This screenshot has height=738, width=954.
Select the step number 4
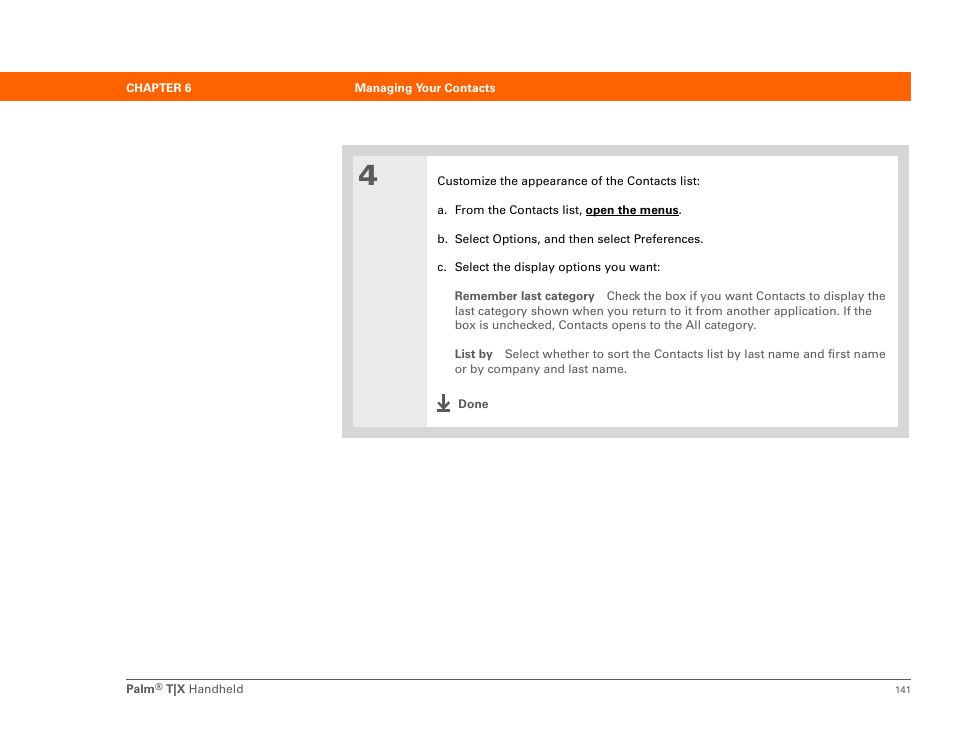[367, 175]
